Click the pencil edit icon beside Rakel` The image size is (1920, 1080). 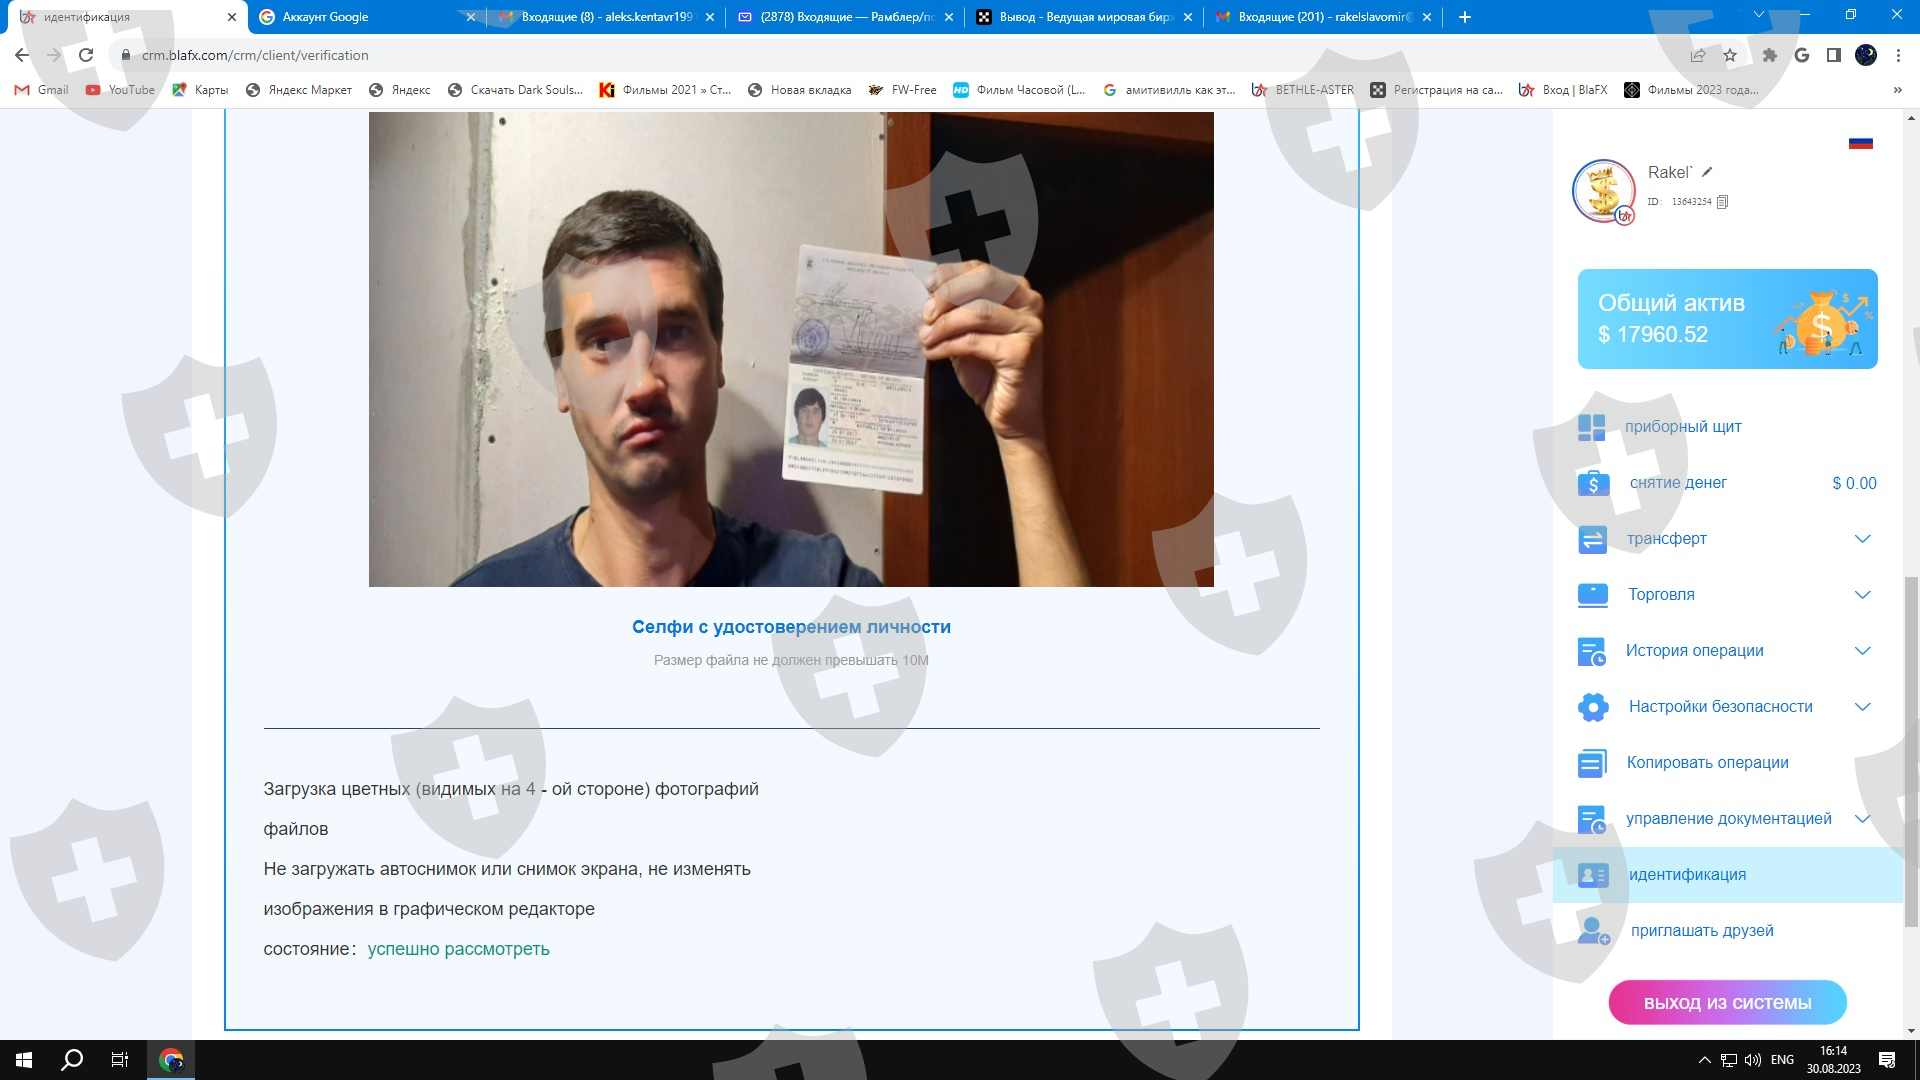click(x=1707, y=172)
